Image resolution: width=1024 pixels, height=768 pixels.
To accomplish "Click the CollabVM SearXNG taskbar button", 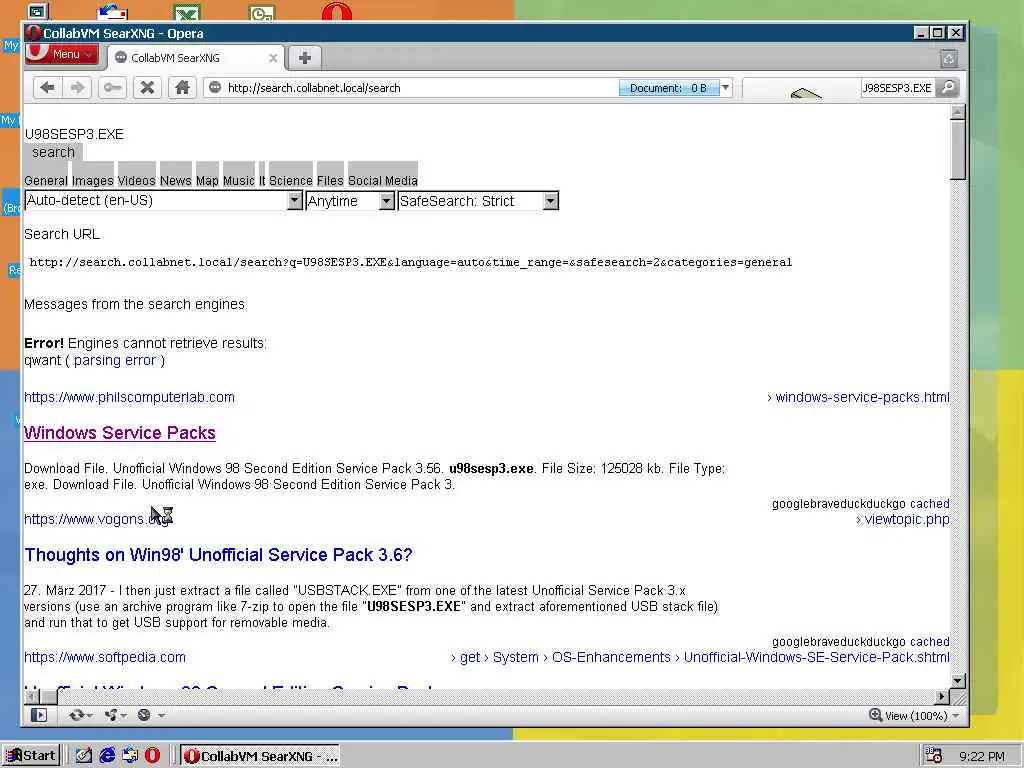I will pyautogui.click(x=260, y=756).
